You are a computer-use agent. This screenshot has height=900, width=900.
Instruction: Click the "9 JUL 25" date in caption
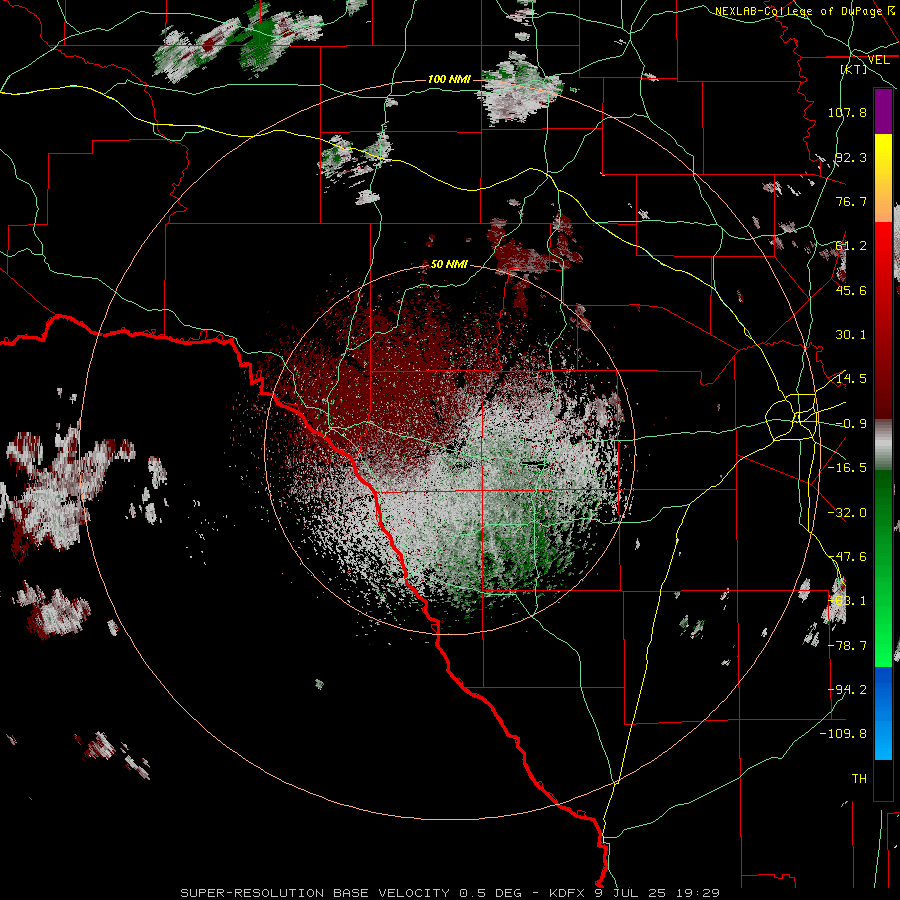pos(630,893)
